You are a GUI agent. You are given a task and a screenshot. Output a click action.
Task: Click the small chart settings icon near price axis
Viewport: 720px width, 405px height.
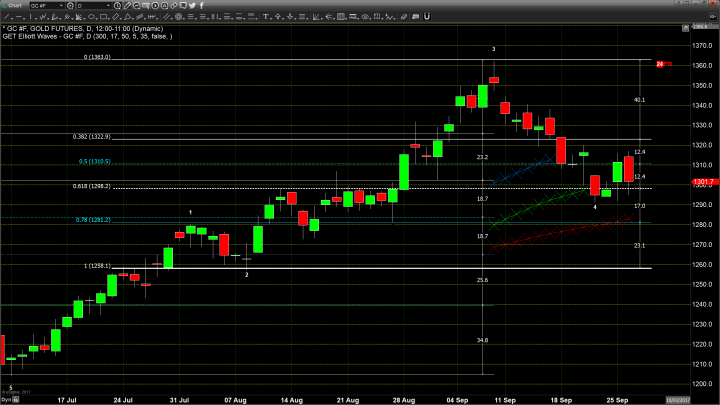(686, 28)
